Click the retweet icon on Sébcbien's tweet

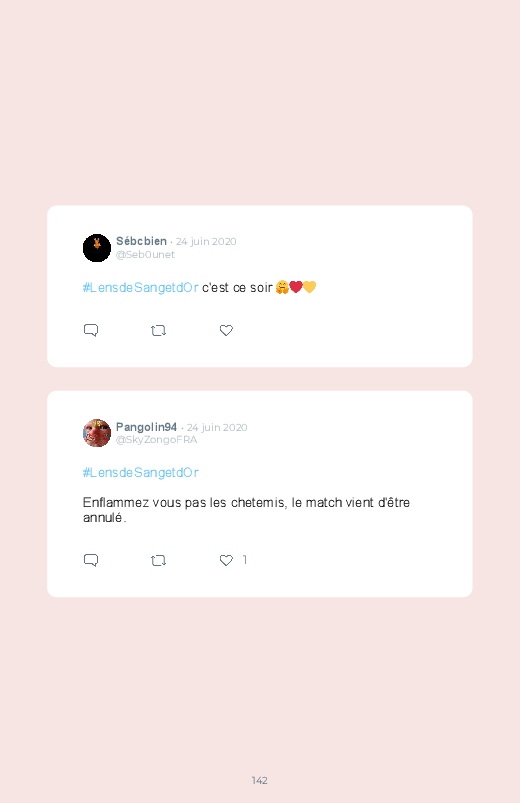(x=158, y=331)
